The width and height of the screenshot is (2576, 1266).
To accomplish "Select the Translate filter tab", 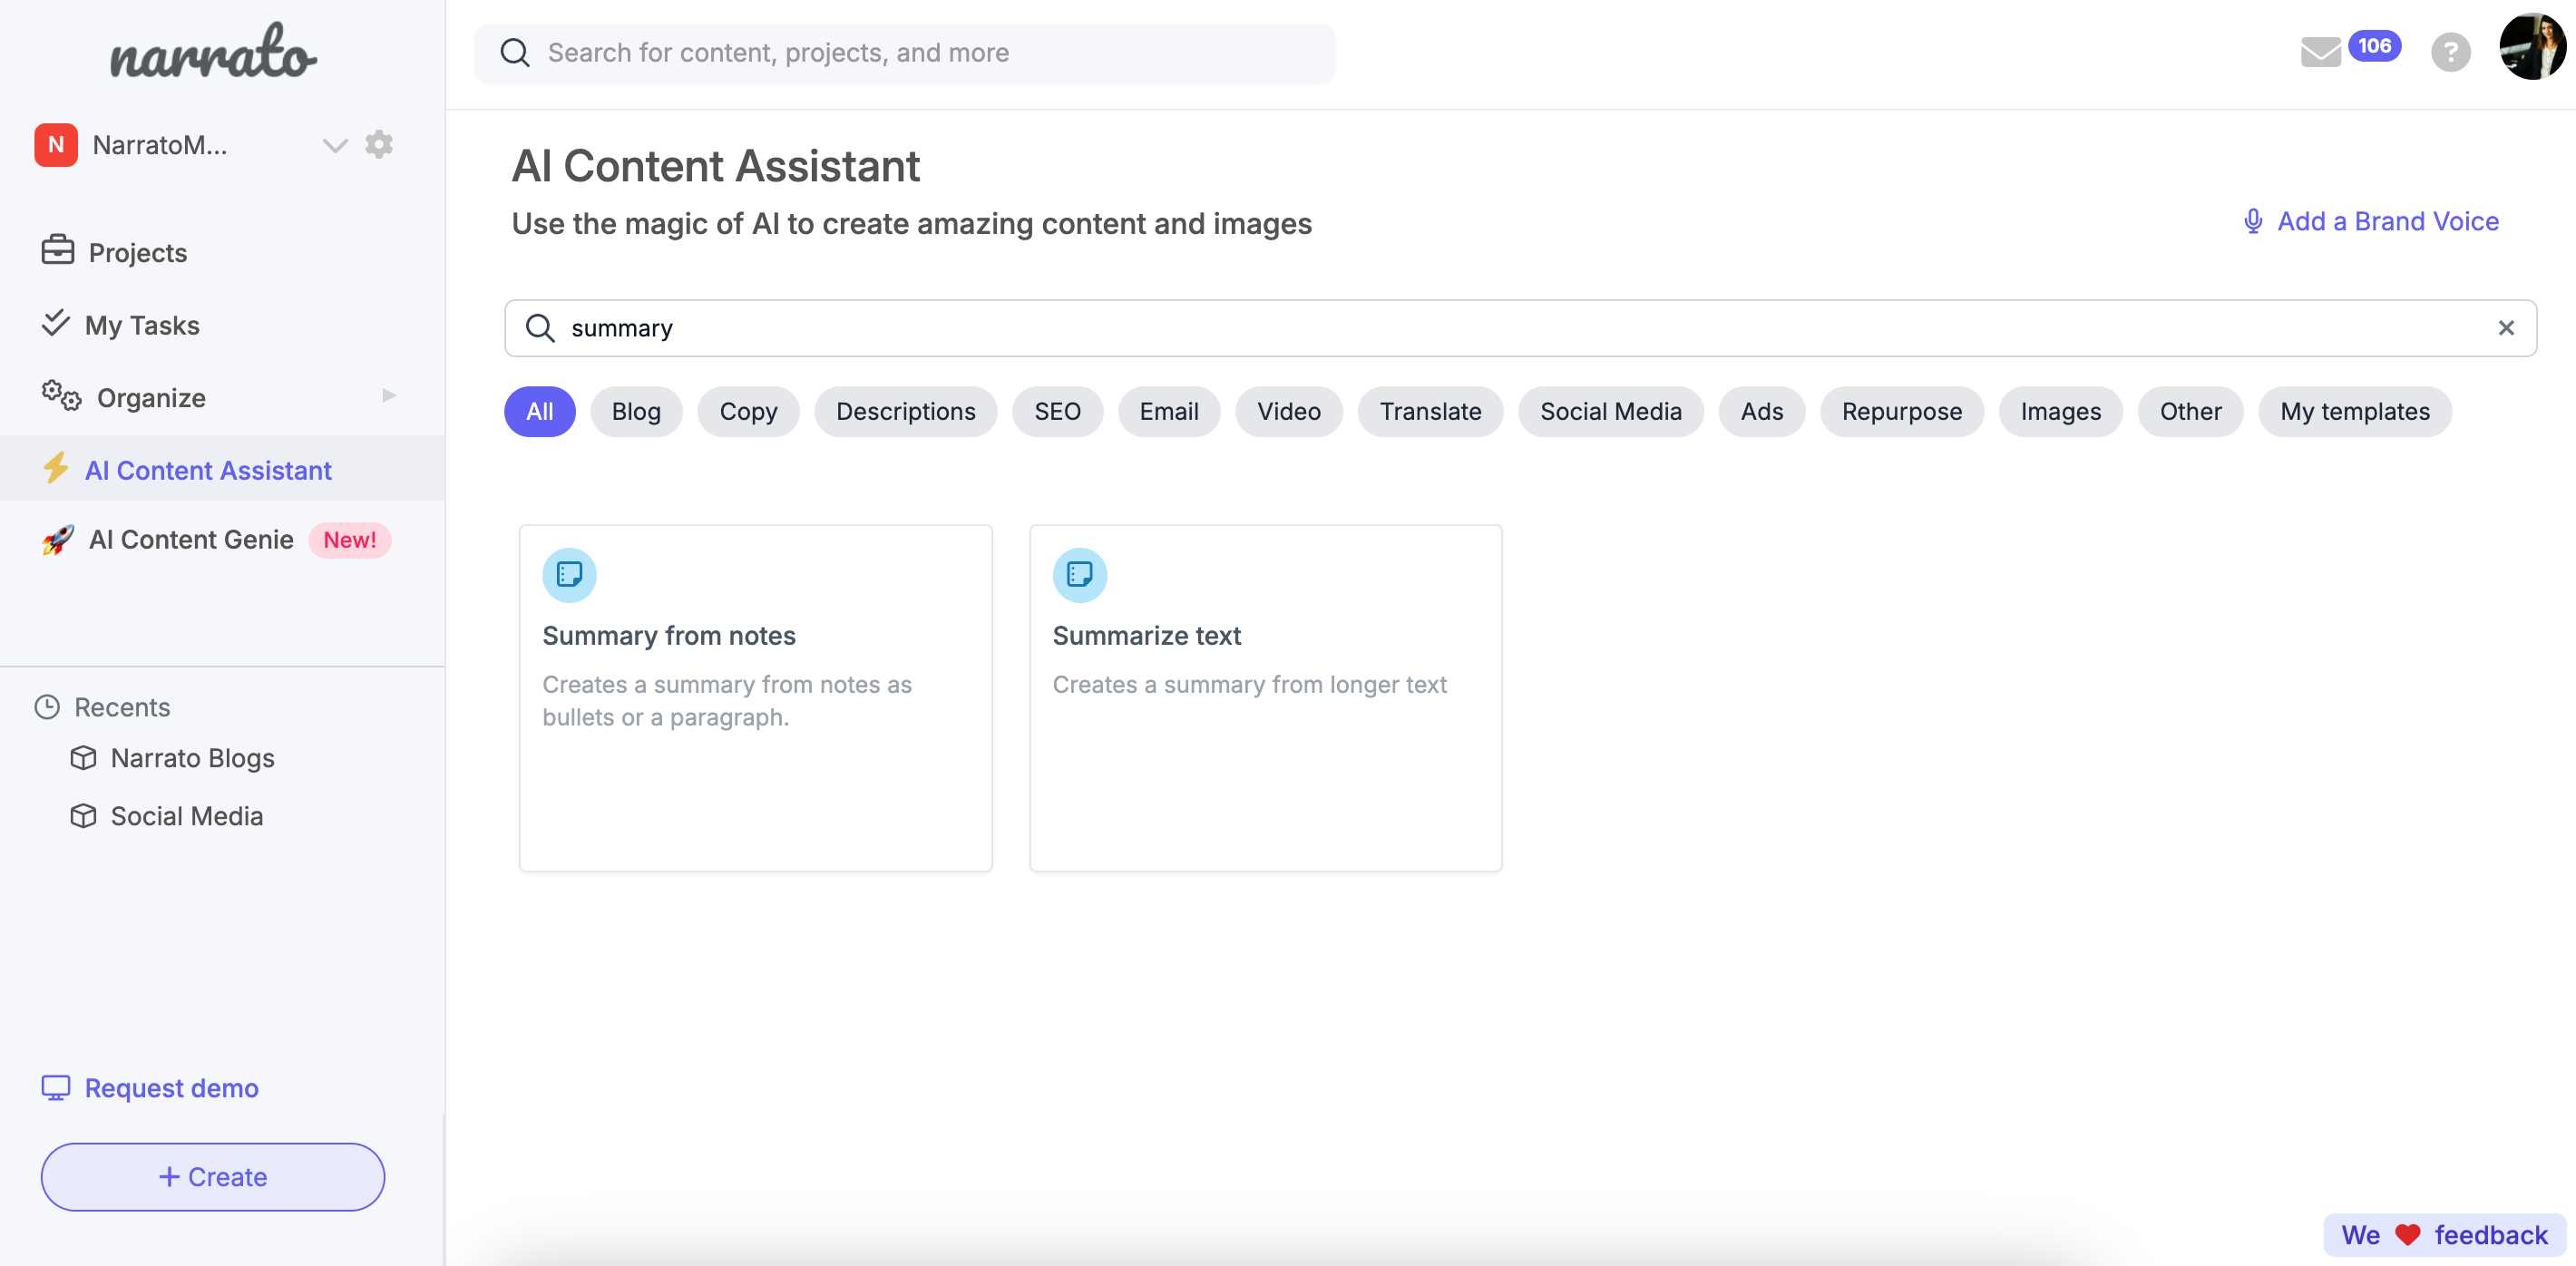I will tap(1430, 412).
